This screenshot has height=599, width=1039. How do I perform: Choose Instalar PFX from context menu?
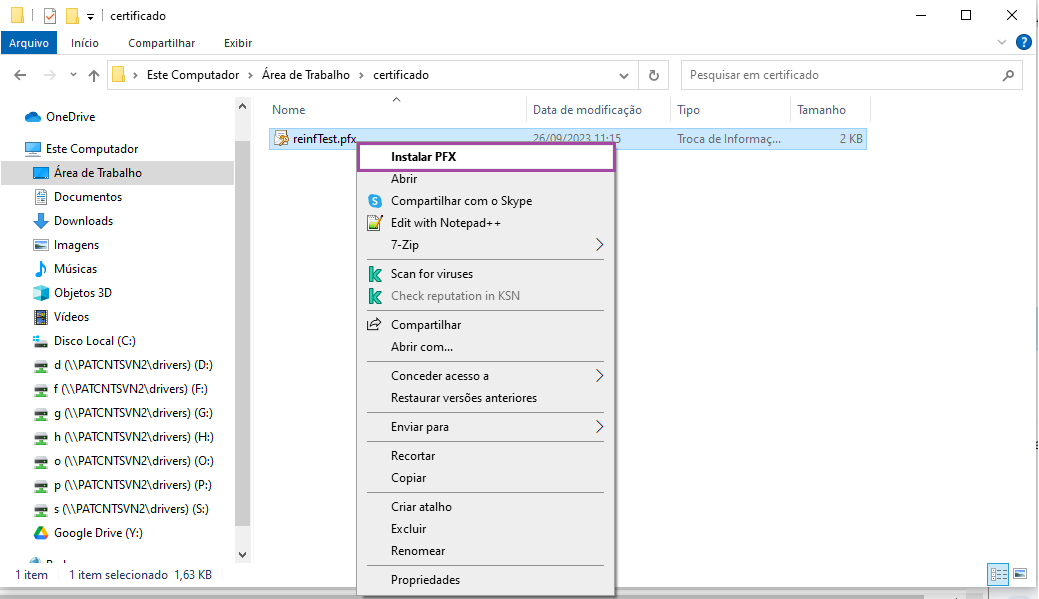coord(424,157)
